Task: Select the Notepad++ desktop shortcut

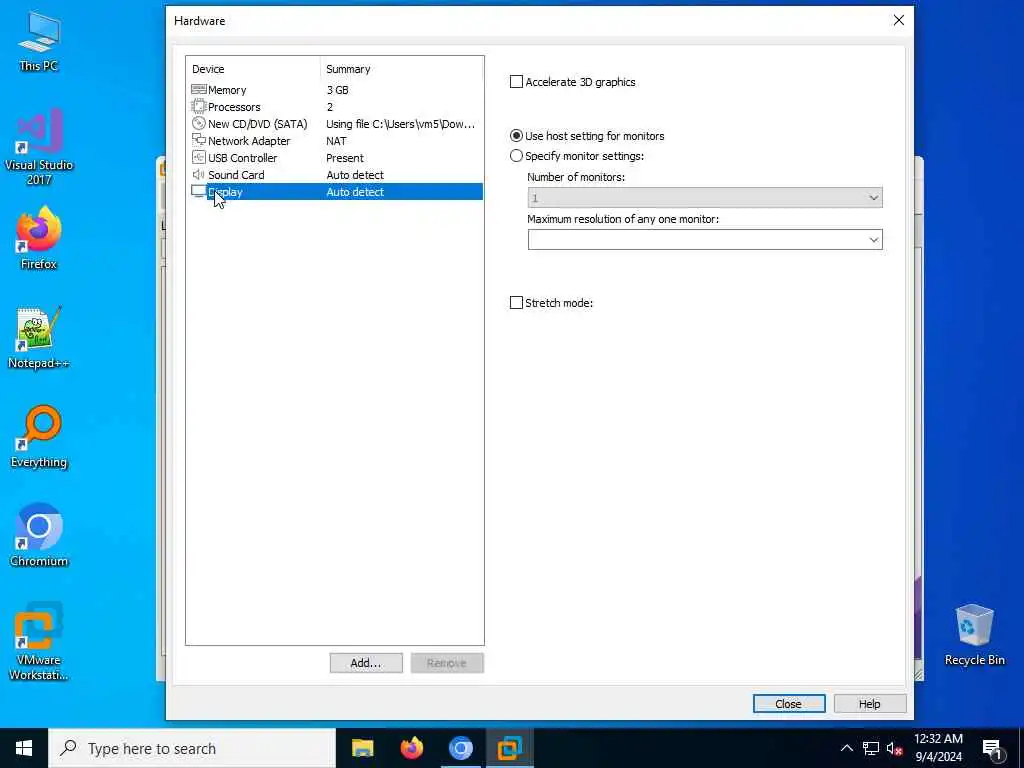Action: coord(39,338)
